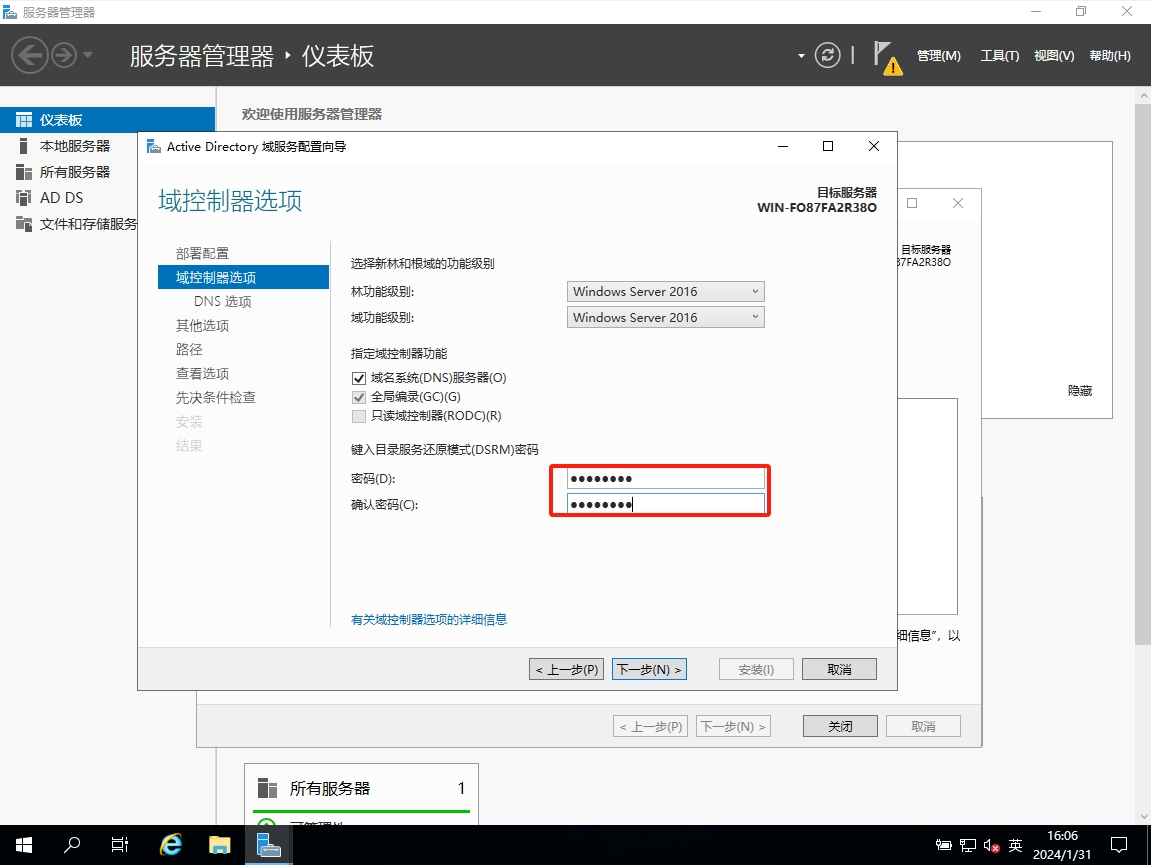The image size is (1151, 865).
Task: Click the back arrow navigation icon
Action: point(29,55)
